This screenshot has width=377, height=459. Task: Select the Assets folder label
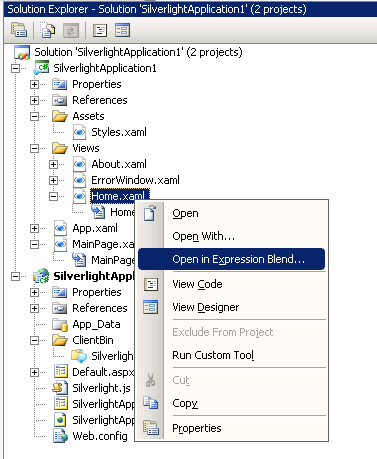coord(88,116)
